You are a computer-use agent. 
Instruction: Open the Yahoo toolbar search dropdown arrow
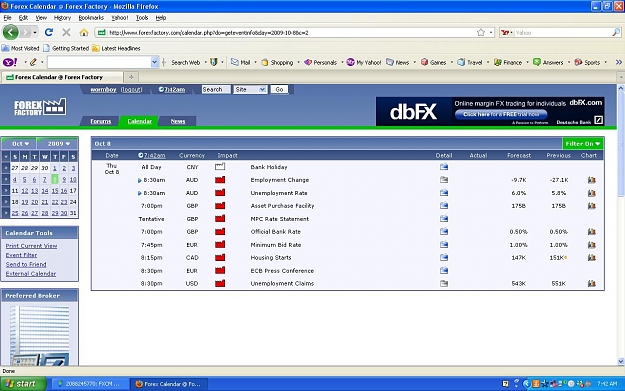tap(154, 62)
